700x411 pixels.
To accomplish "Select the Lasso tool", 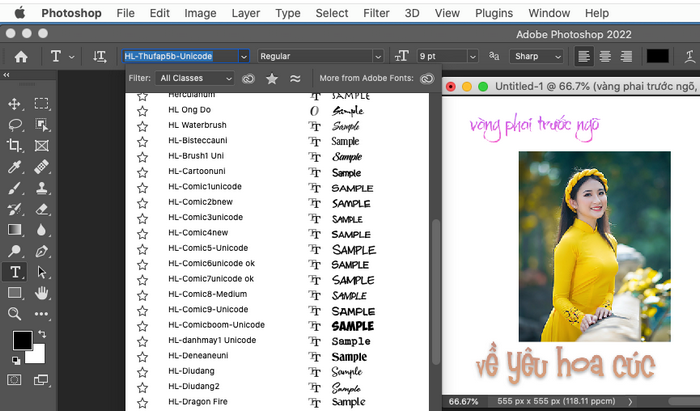I will point(14,125).
